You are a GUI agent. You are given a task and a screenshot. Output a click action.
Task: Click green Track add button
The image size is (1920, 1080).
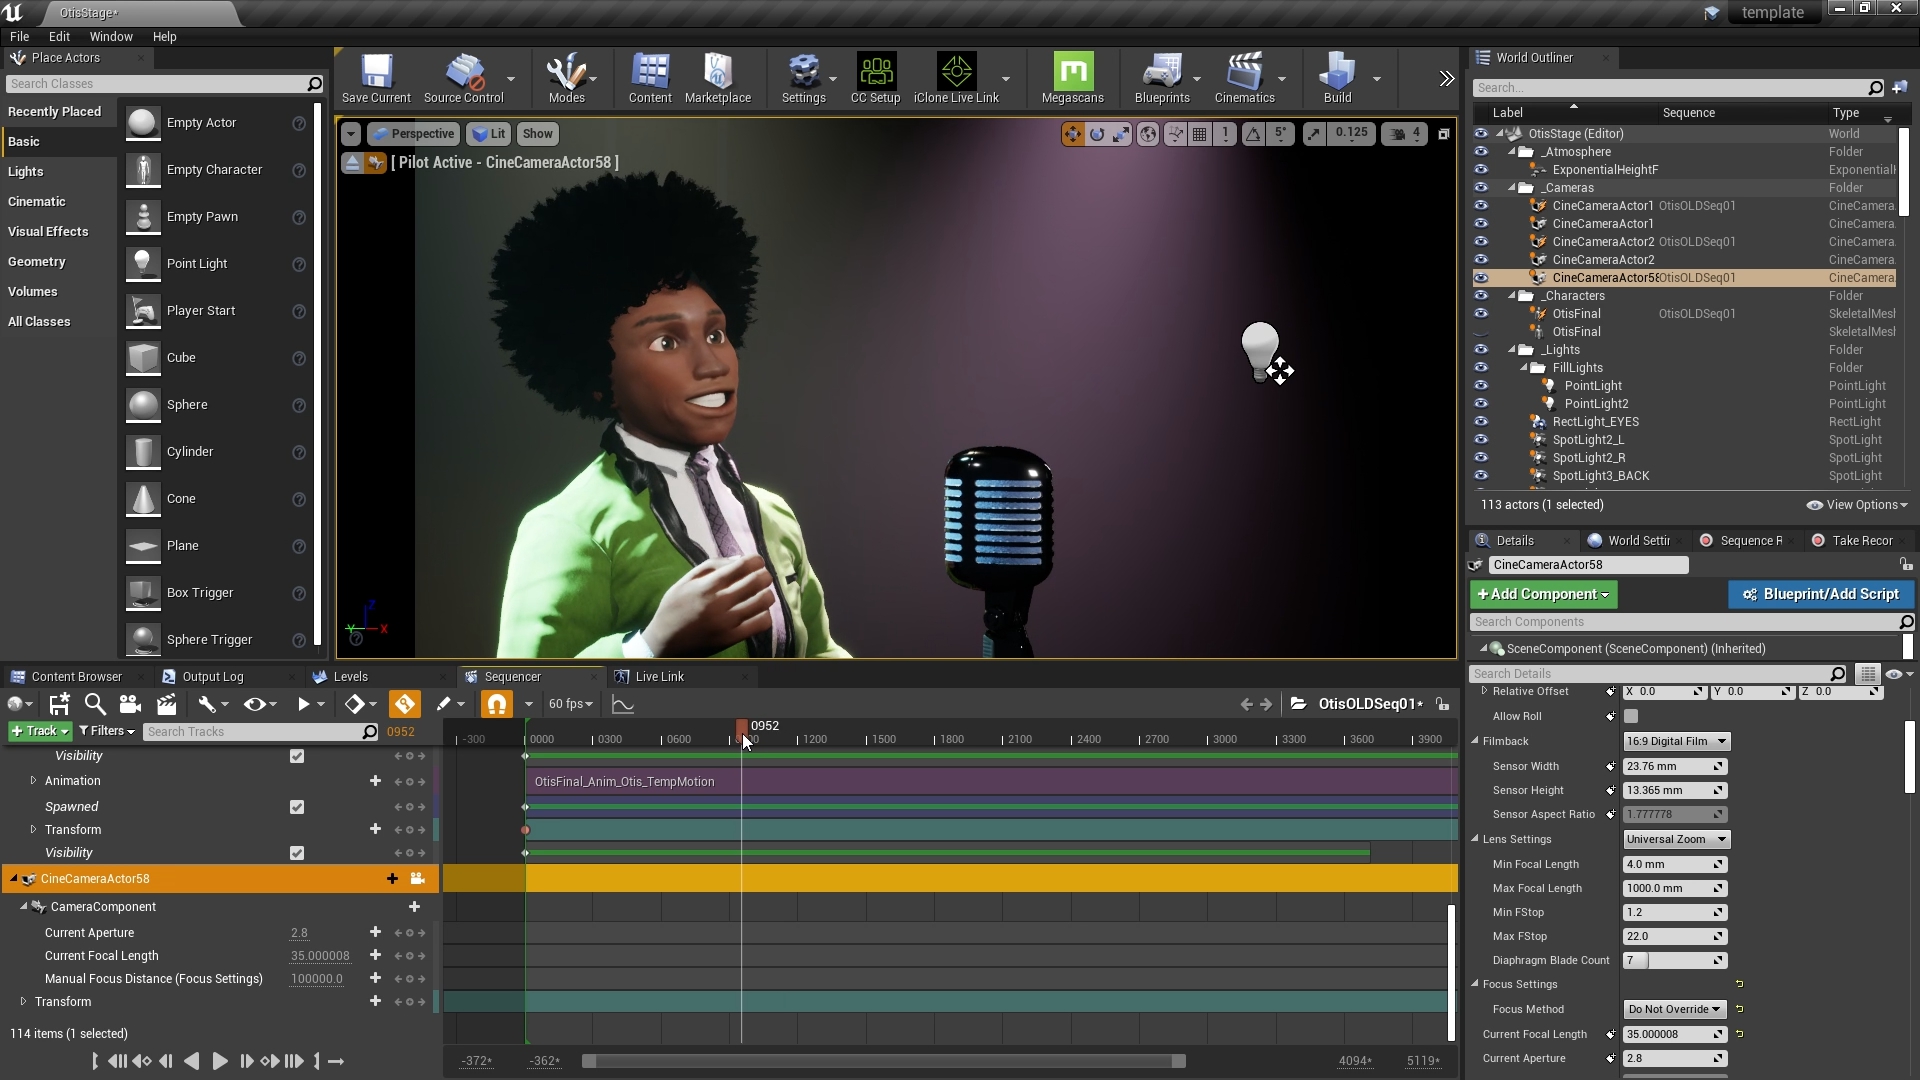[40, 731]
